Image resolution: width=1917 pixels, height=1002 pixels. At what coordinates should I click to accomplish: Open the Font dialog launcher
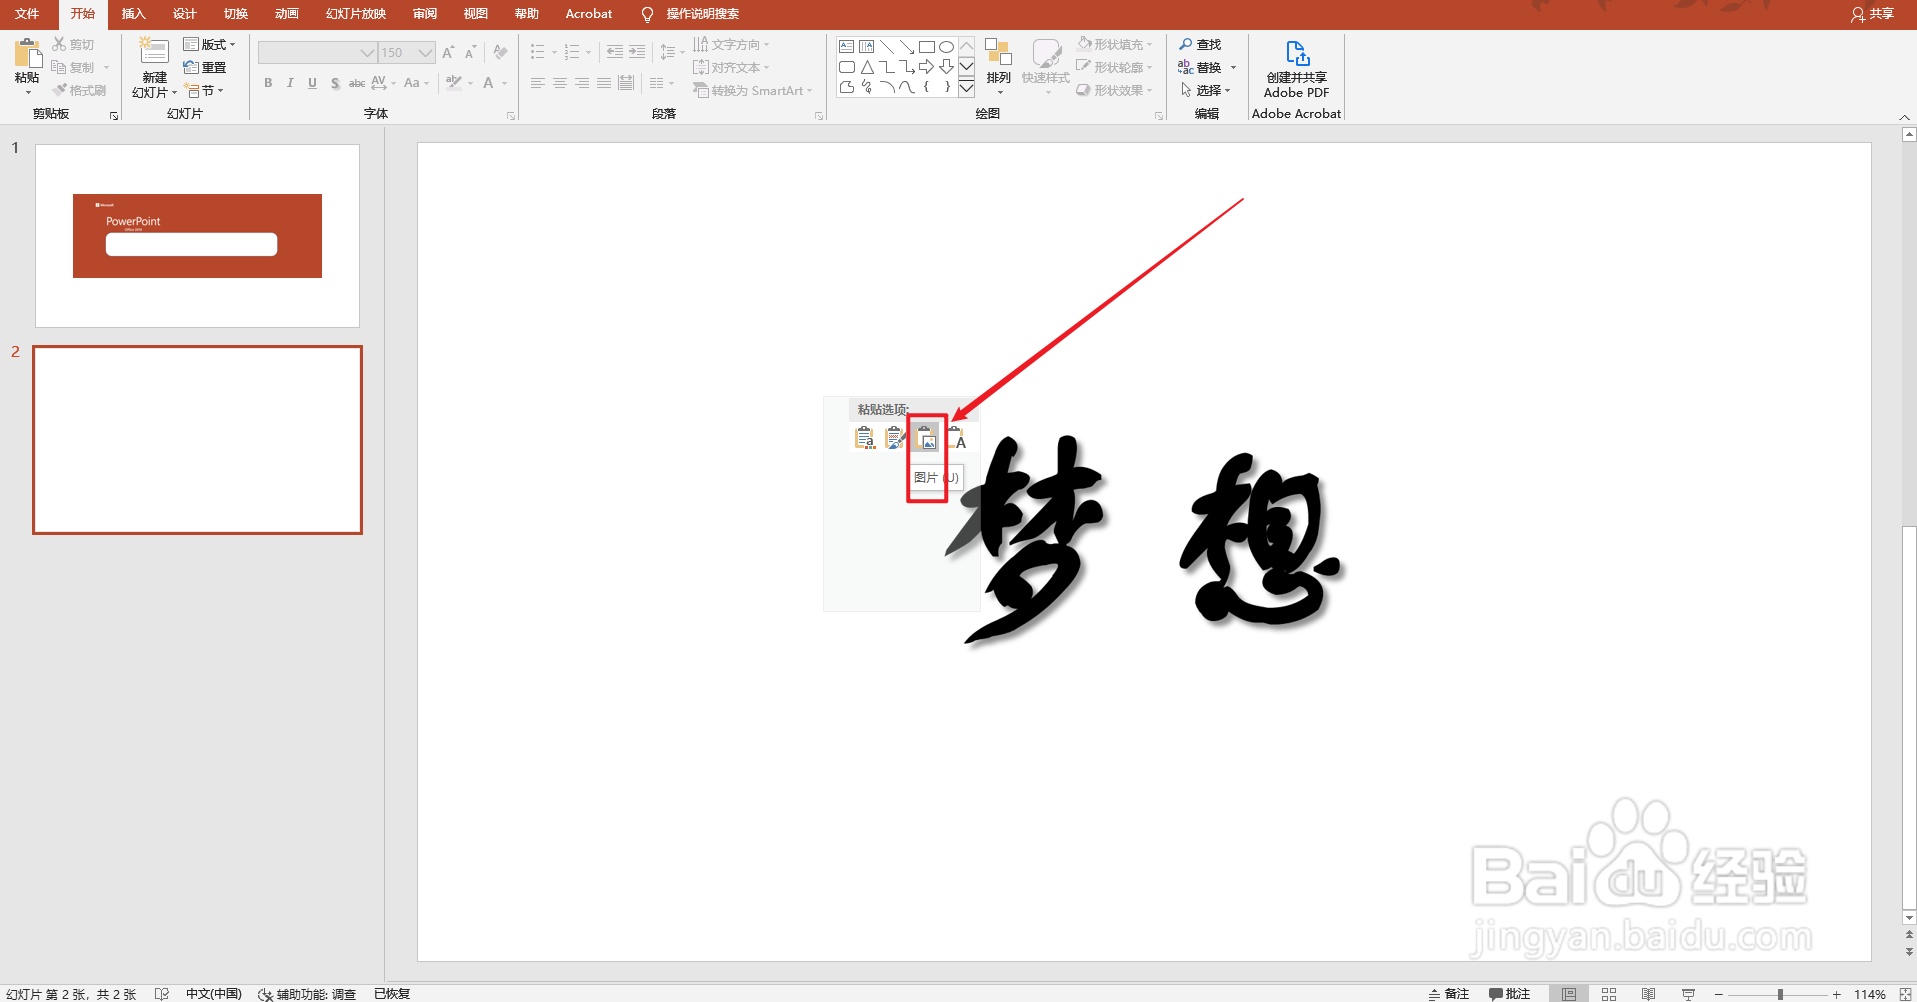tap(511, 116)
